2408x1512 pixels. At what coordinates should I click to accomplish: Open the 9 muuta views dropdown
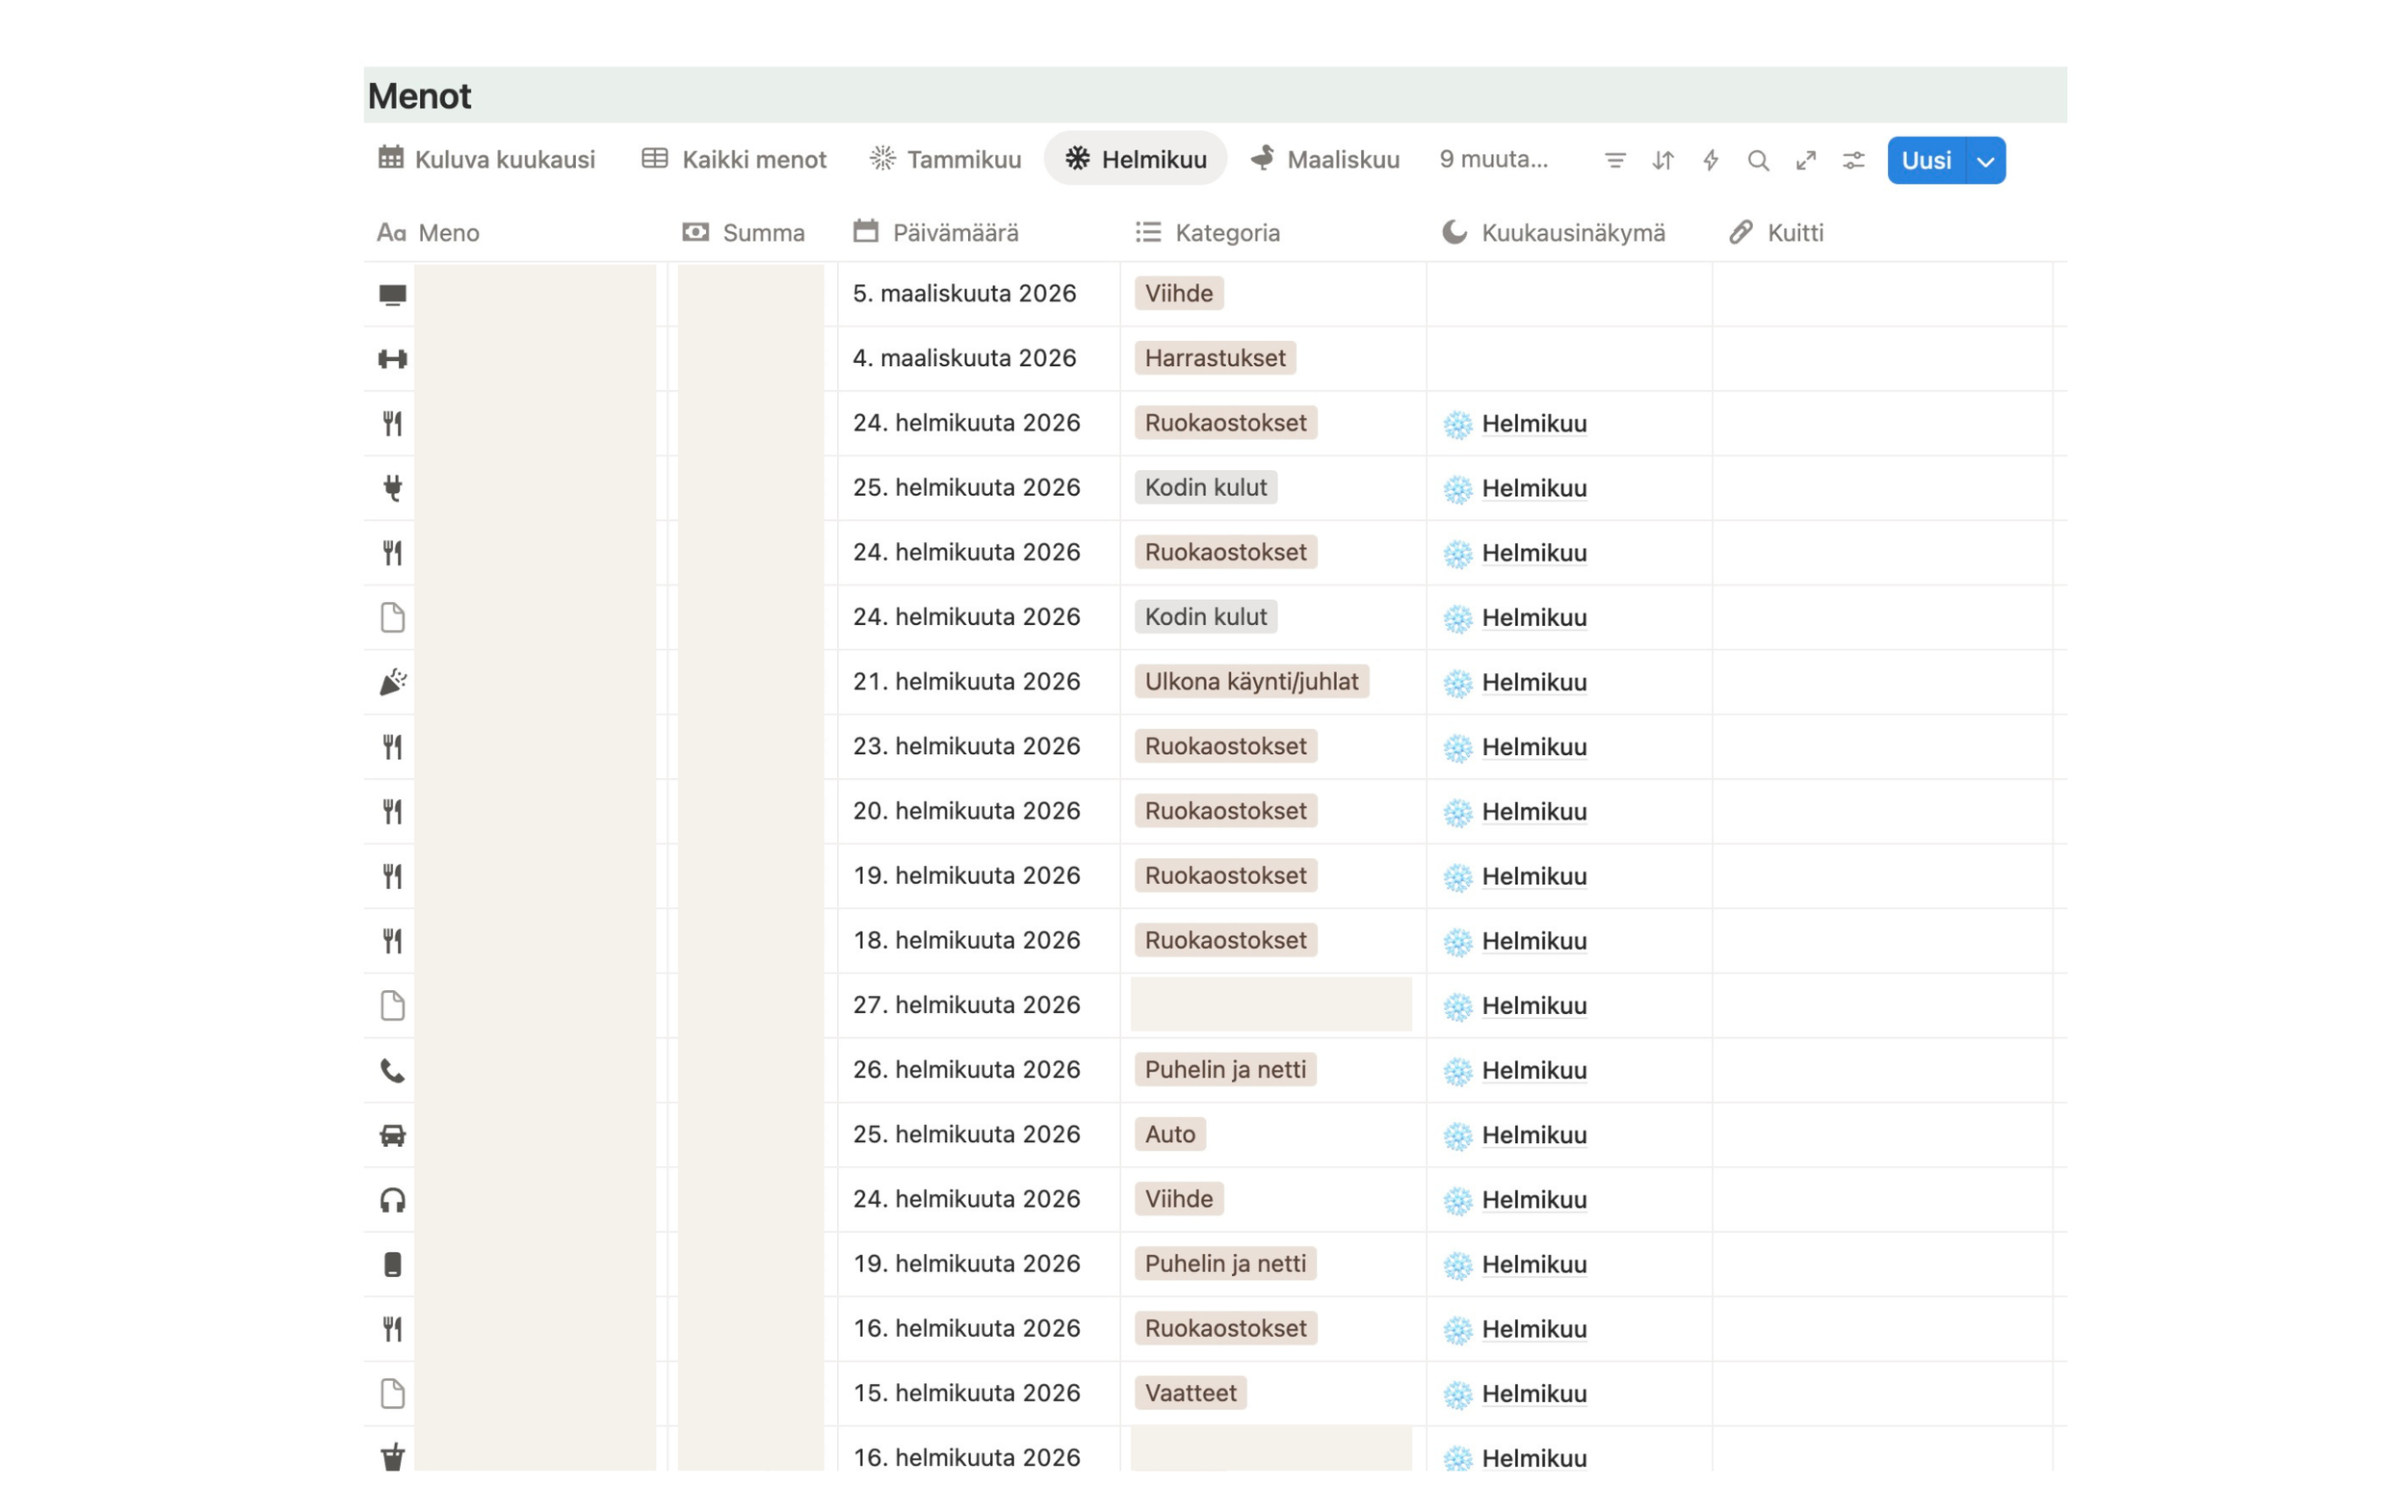[1493, 159]
